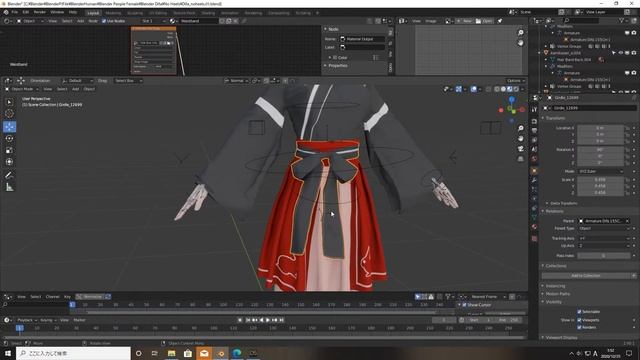Image resolution: width=640 pixels, height=360 pixels.
Task: Activate the Move tool in viewport toolbar
Action: coord(9,127)
